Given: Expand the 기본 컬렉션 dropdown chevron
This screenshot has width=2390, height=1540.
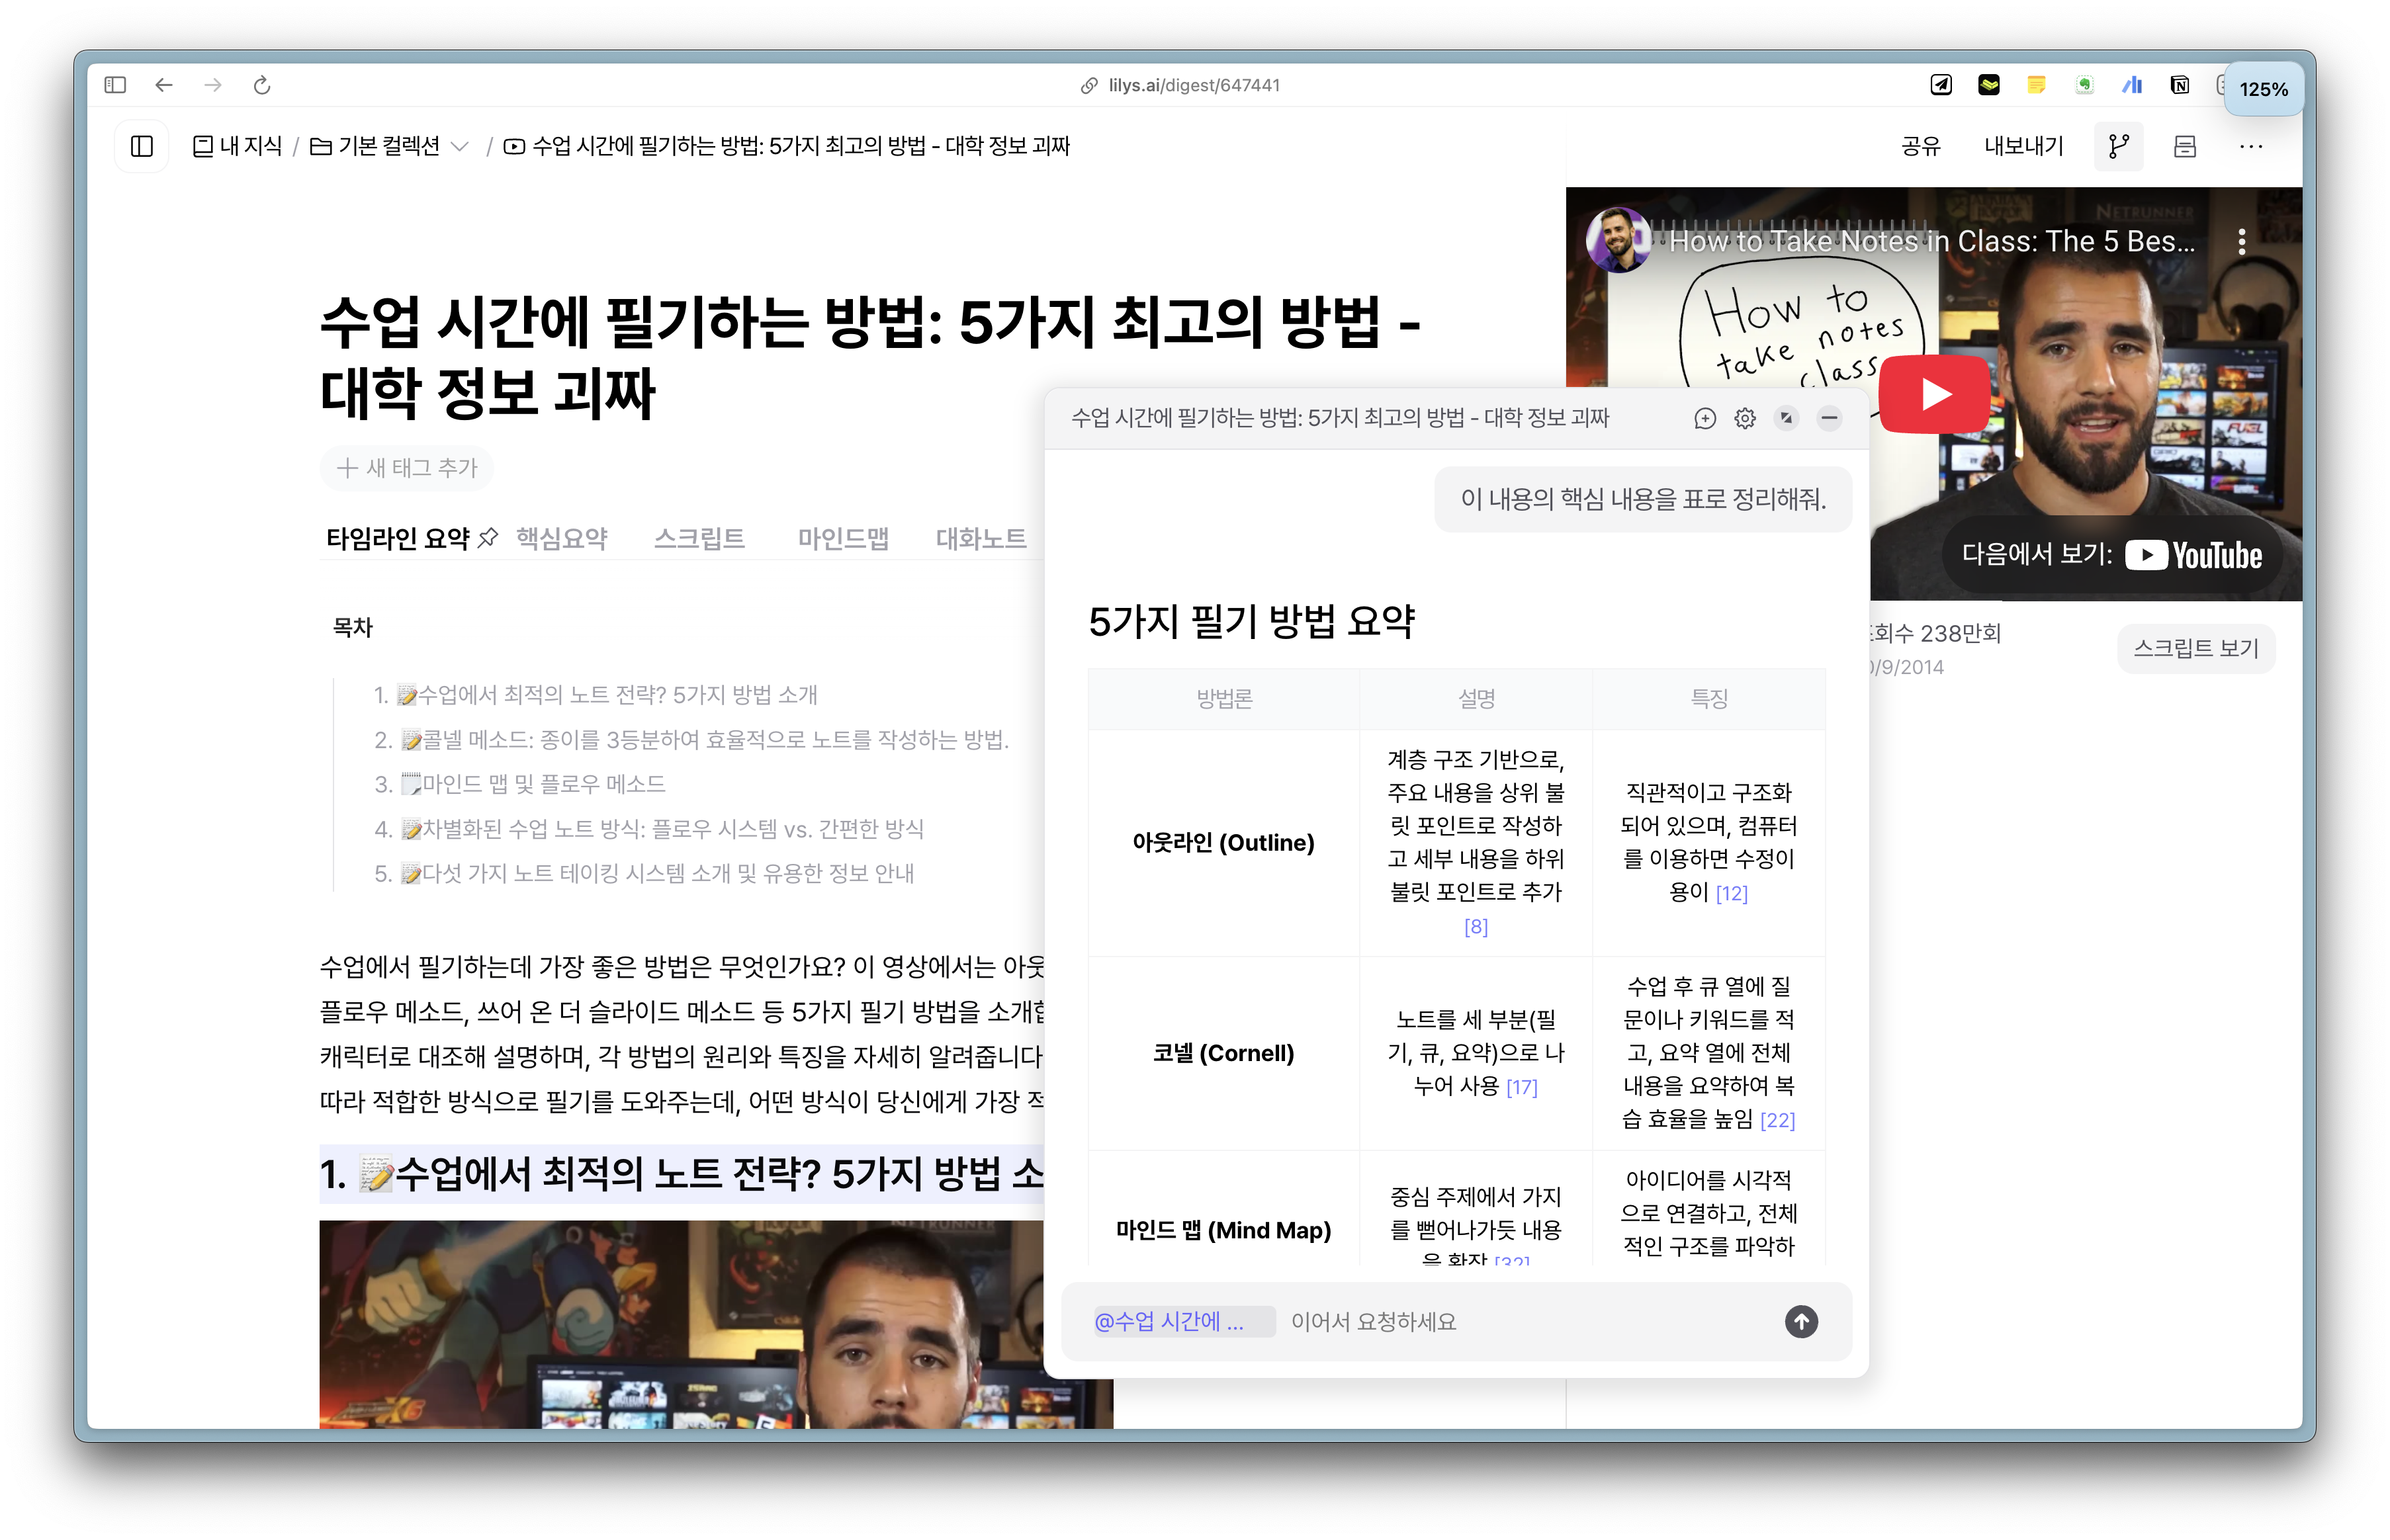Looking at the screenshot, I should tap(460, 146).
